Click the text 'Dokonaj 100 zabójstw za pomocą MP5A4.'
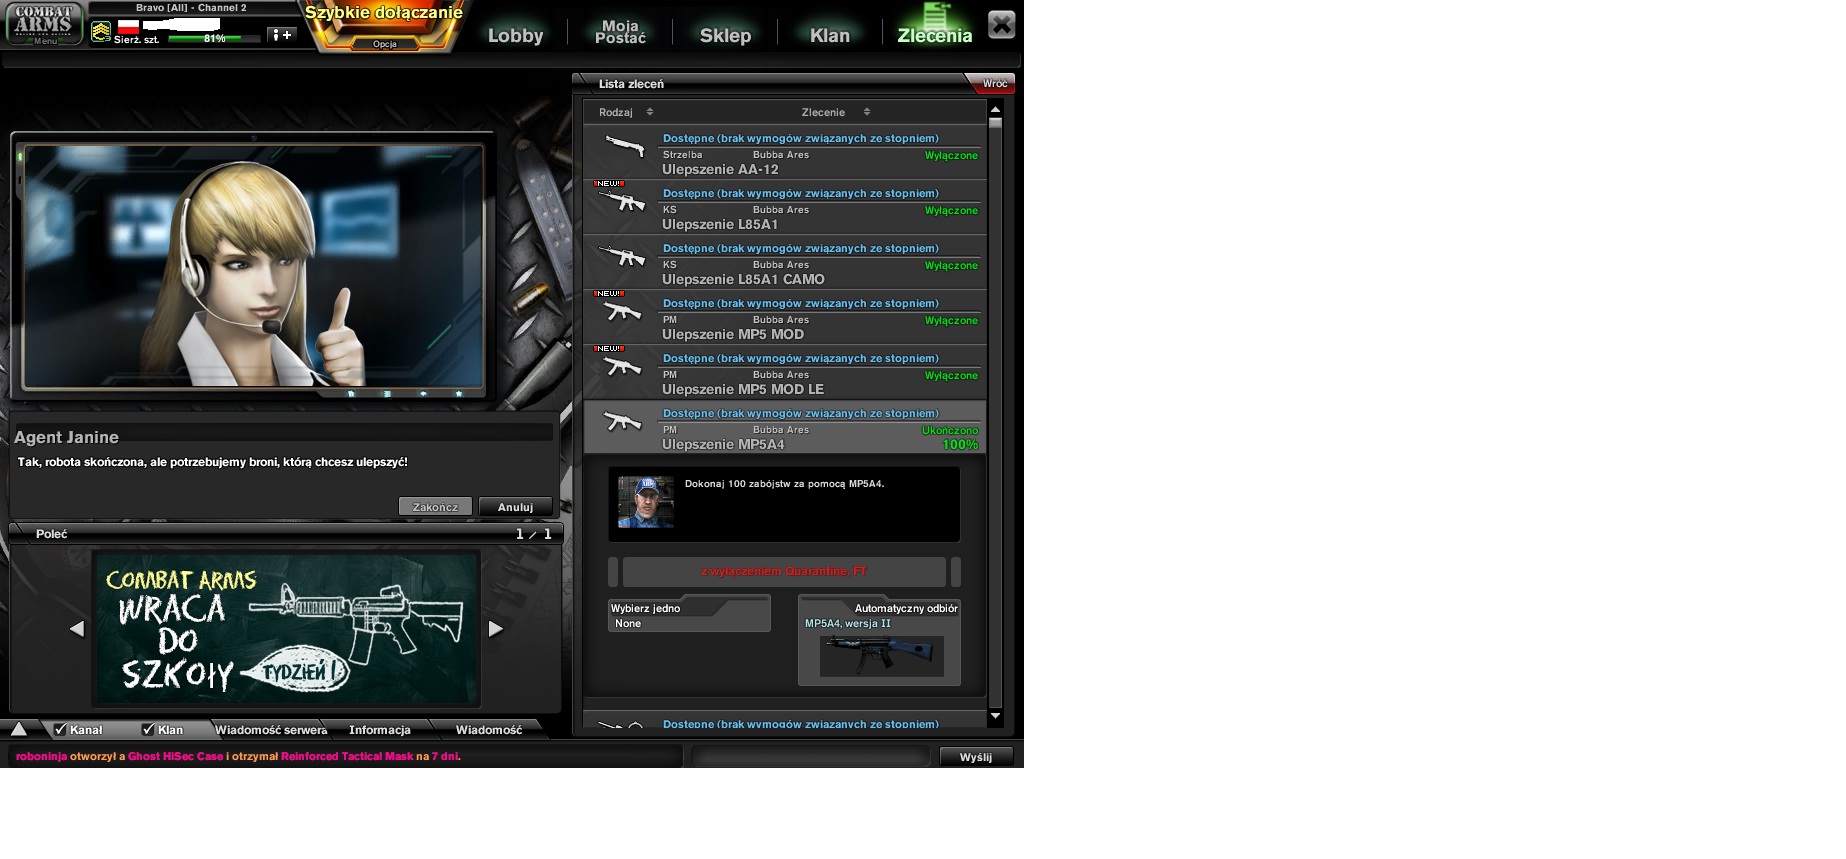1846x859 pixels. click(784, 484)
